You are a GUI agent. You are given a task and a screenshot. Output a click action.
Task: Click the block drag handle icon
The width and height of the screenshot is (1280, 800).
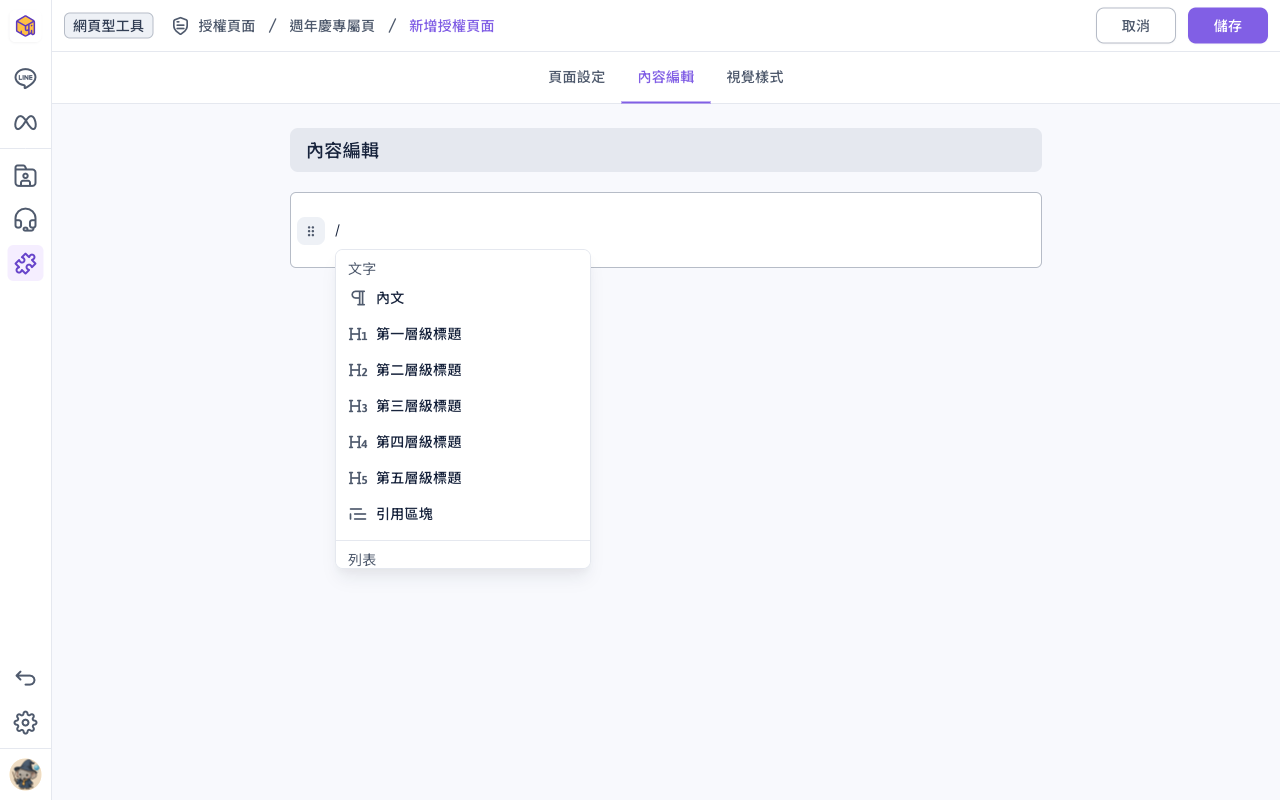tap(311, 231)
